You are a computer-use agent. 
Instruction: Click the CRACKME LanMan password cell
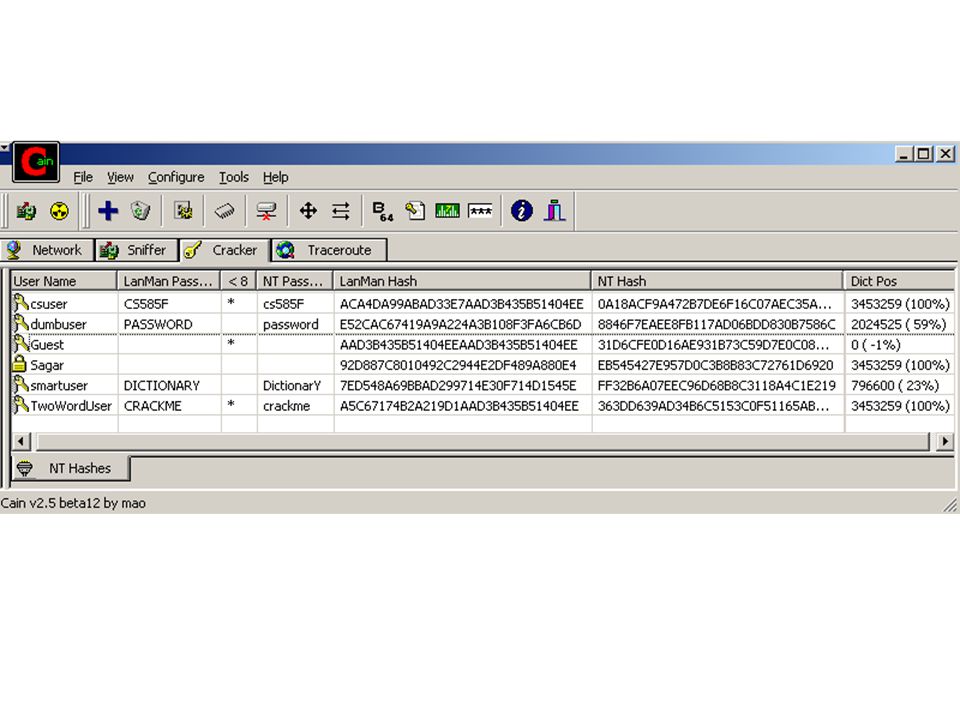click(152, 406)
